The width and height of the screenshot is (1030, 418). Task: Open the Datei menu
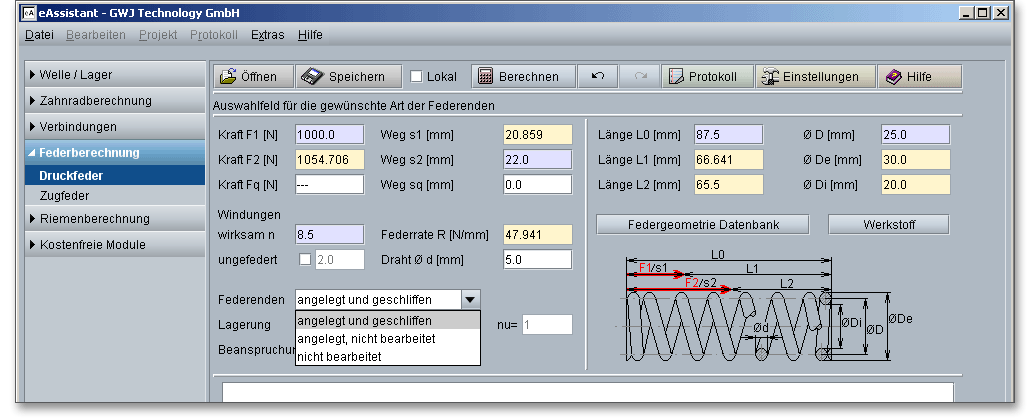coord(39,34)
